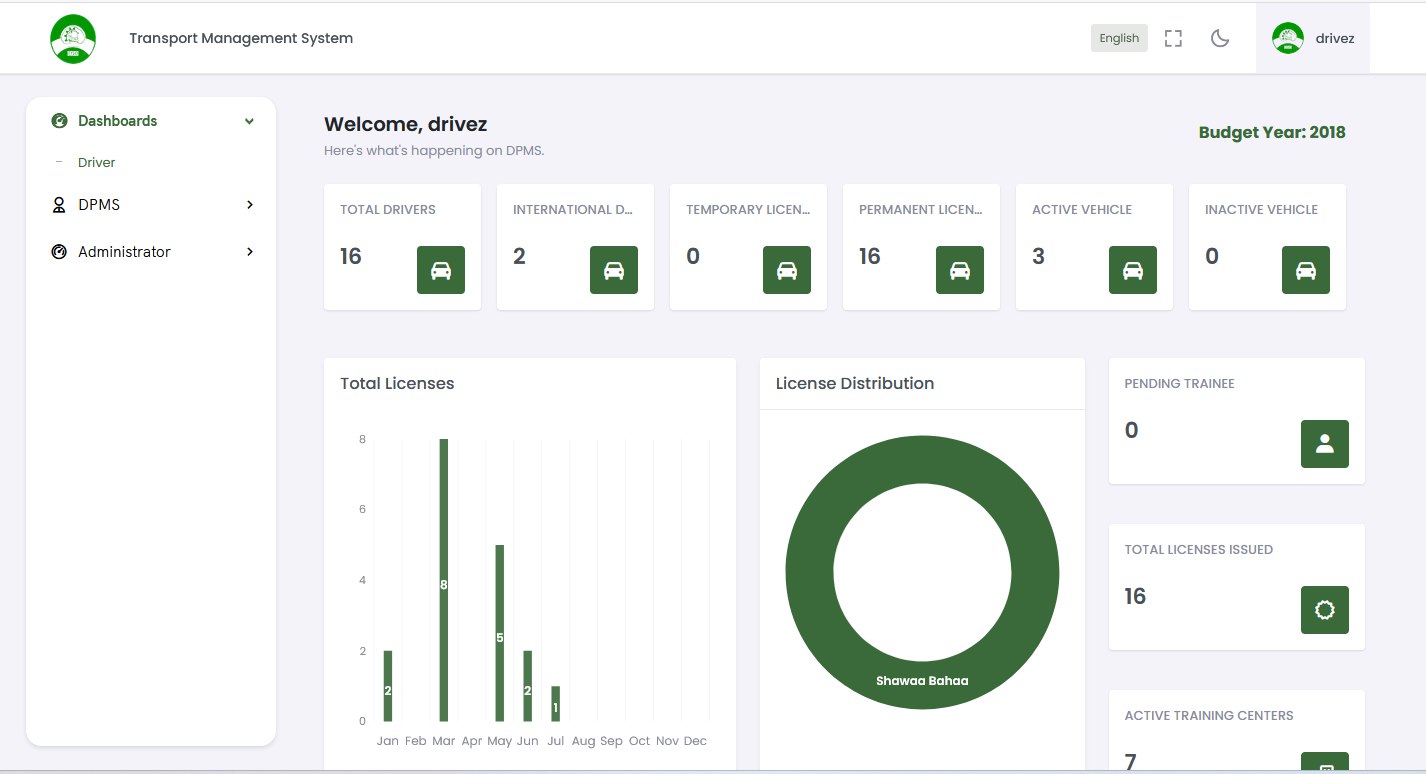Click the Temporary Licen... car icon
This screenshot has width=1426, height=774.
coord(787,270)
